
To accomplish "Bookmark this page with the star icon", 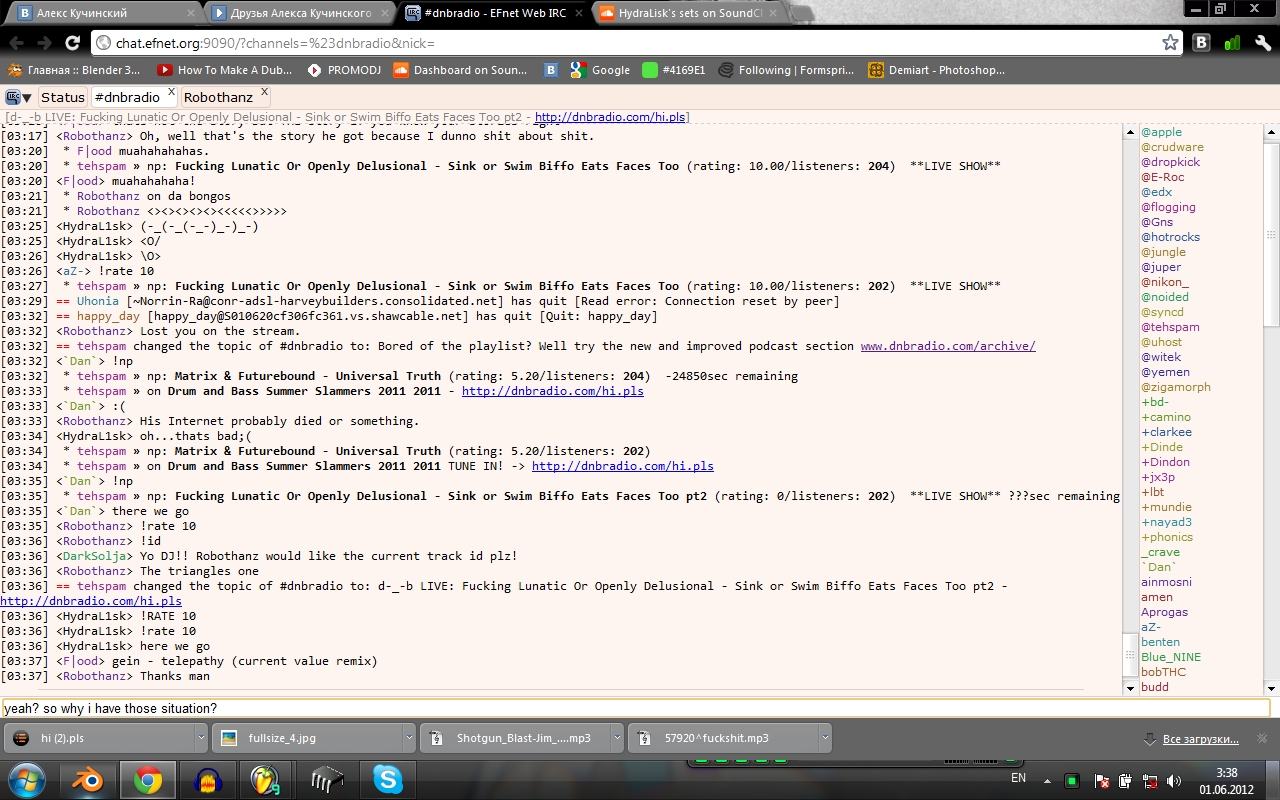I will click(1170, 43).
